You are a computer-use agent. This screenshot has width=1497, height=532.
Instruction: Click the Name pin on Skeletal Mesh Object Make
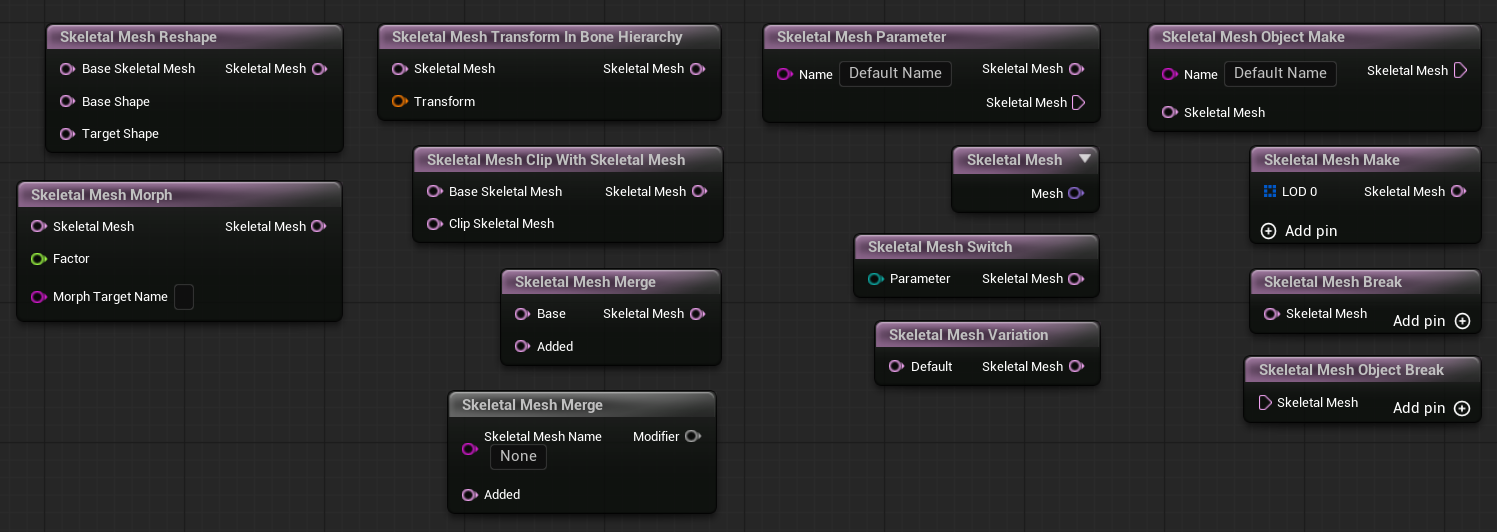point(1169,74)
